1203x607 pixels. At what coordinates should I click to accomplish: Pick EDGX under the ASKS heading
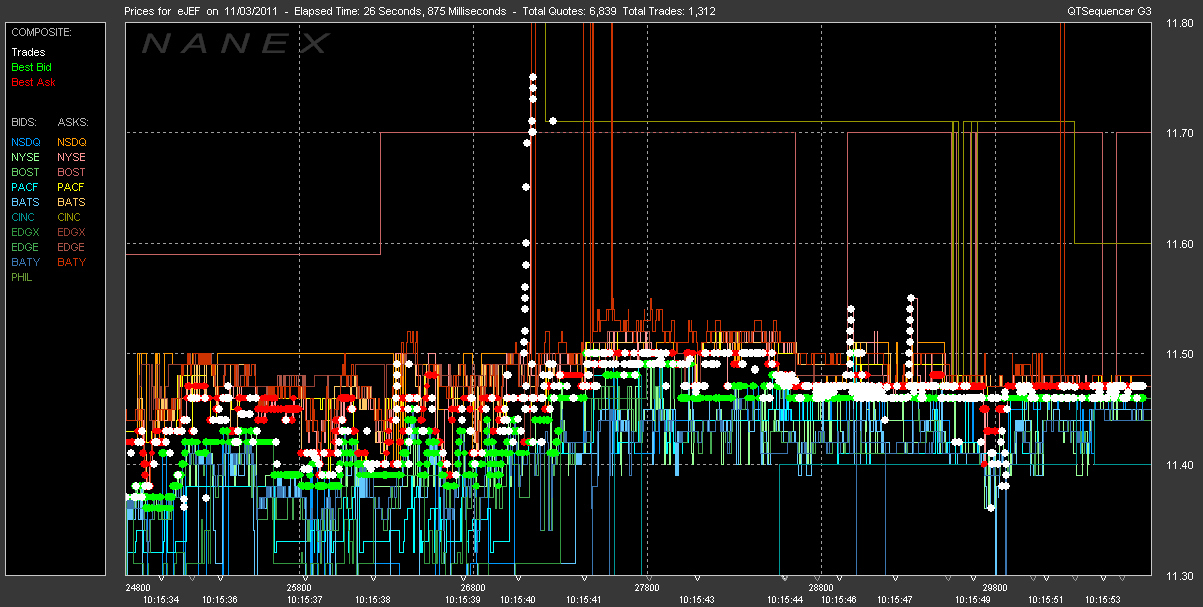(72, 231)
